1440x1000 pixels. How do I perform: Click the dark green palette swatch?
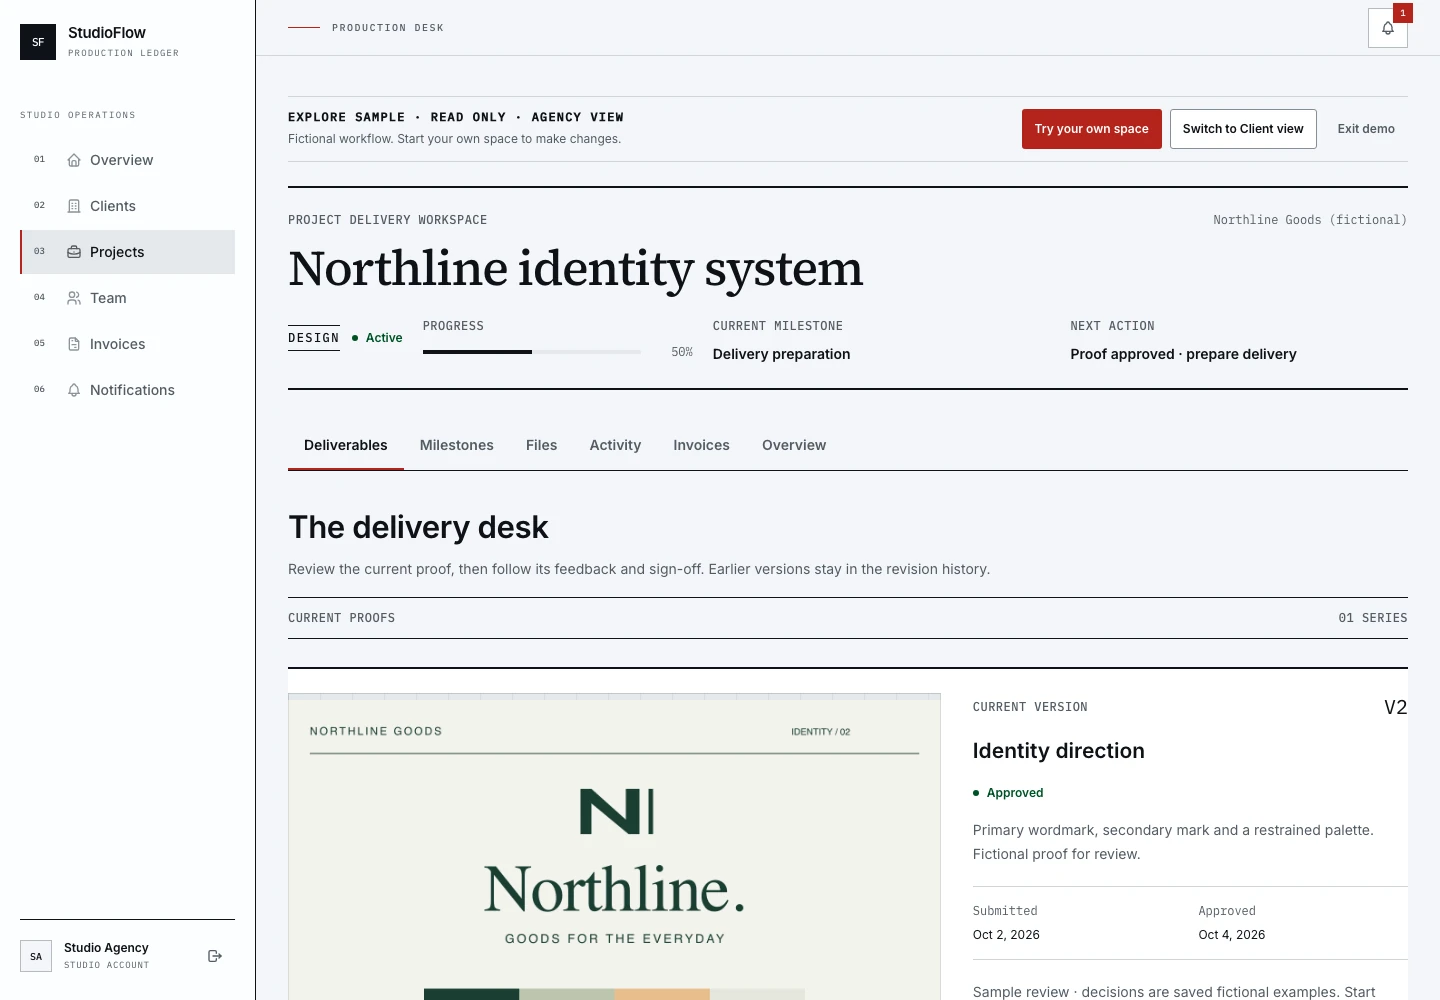click(471, 994)
